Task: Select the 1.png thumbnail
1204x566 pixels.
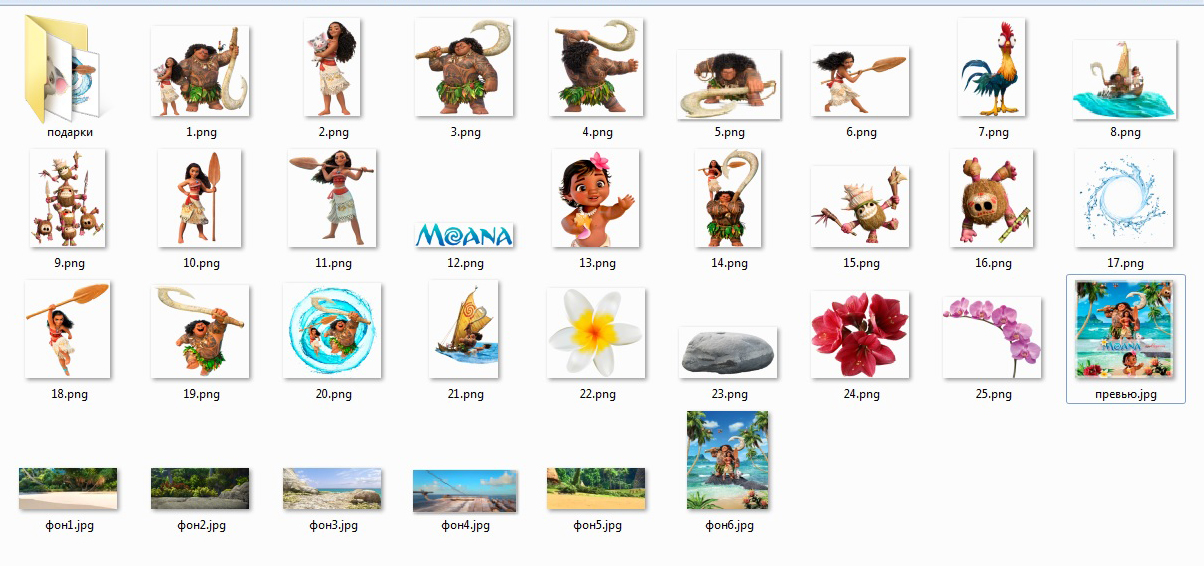Action: pyautogui.click(x=201, y=71)
